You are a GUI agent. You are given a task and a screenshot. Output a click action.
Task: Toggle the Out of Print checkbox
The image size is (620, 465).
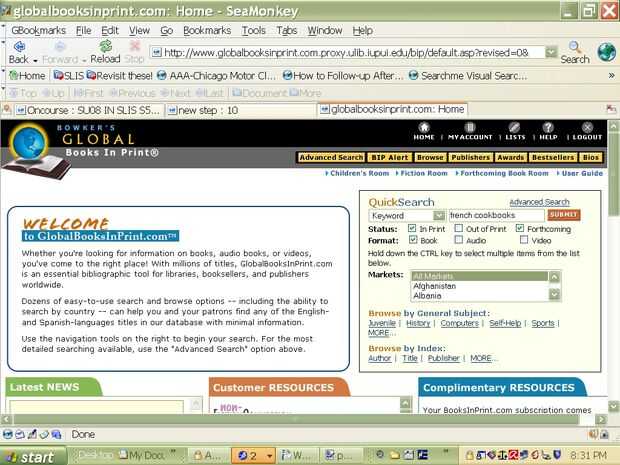click(458, 228)
